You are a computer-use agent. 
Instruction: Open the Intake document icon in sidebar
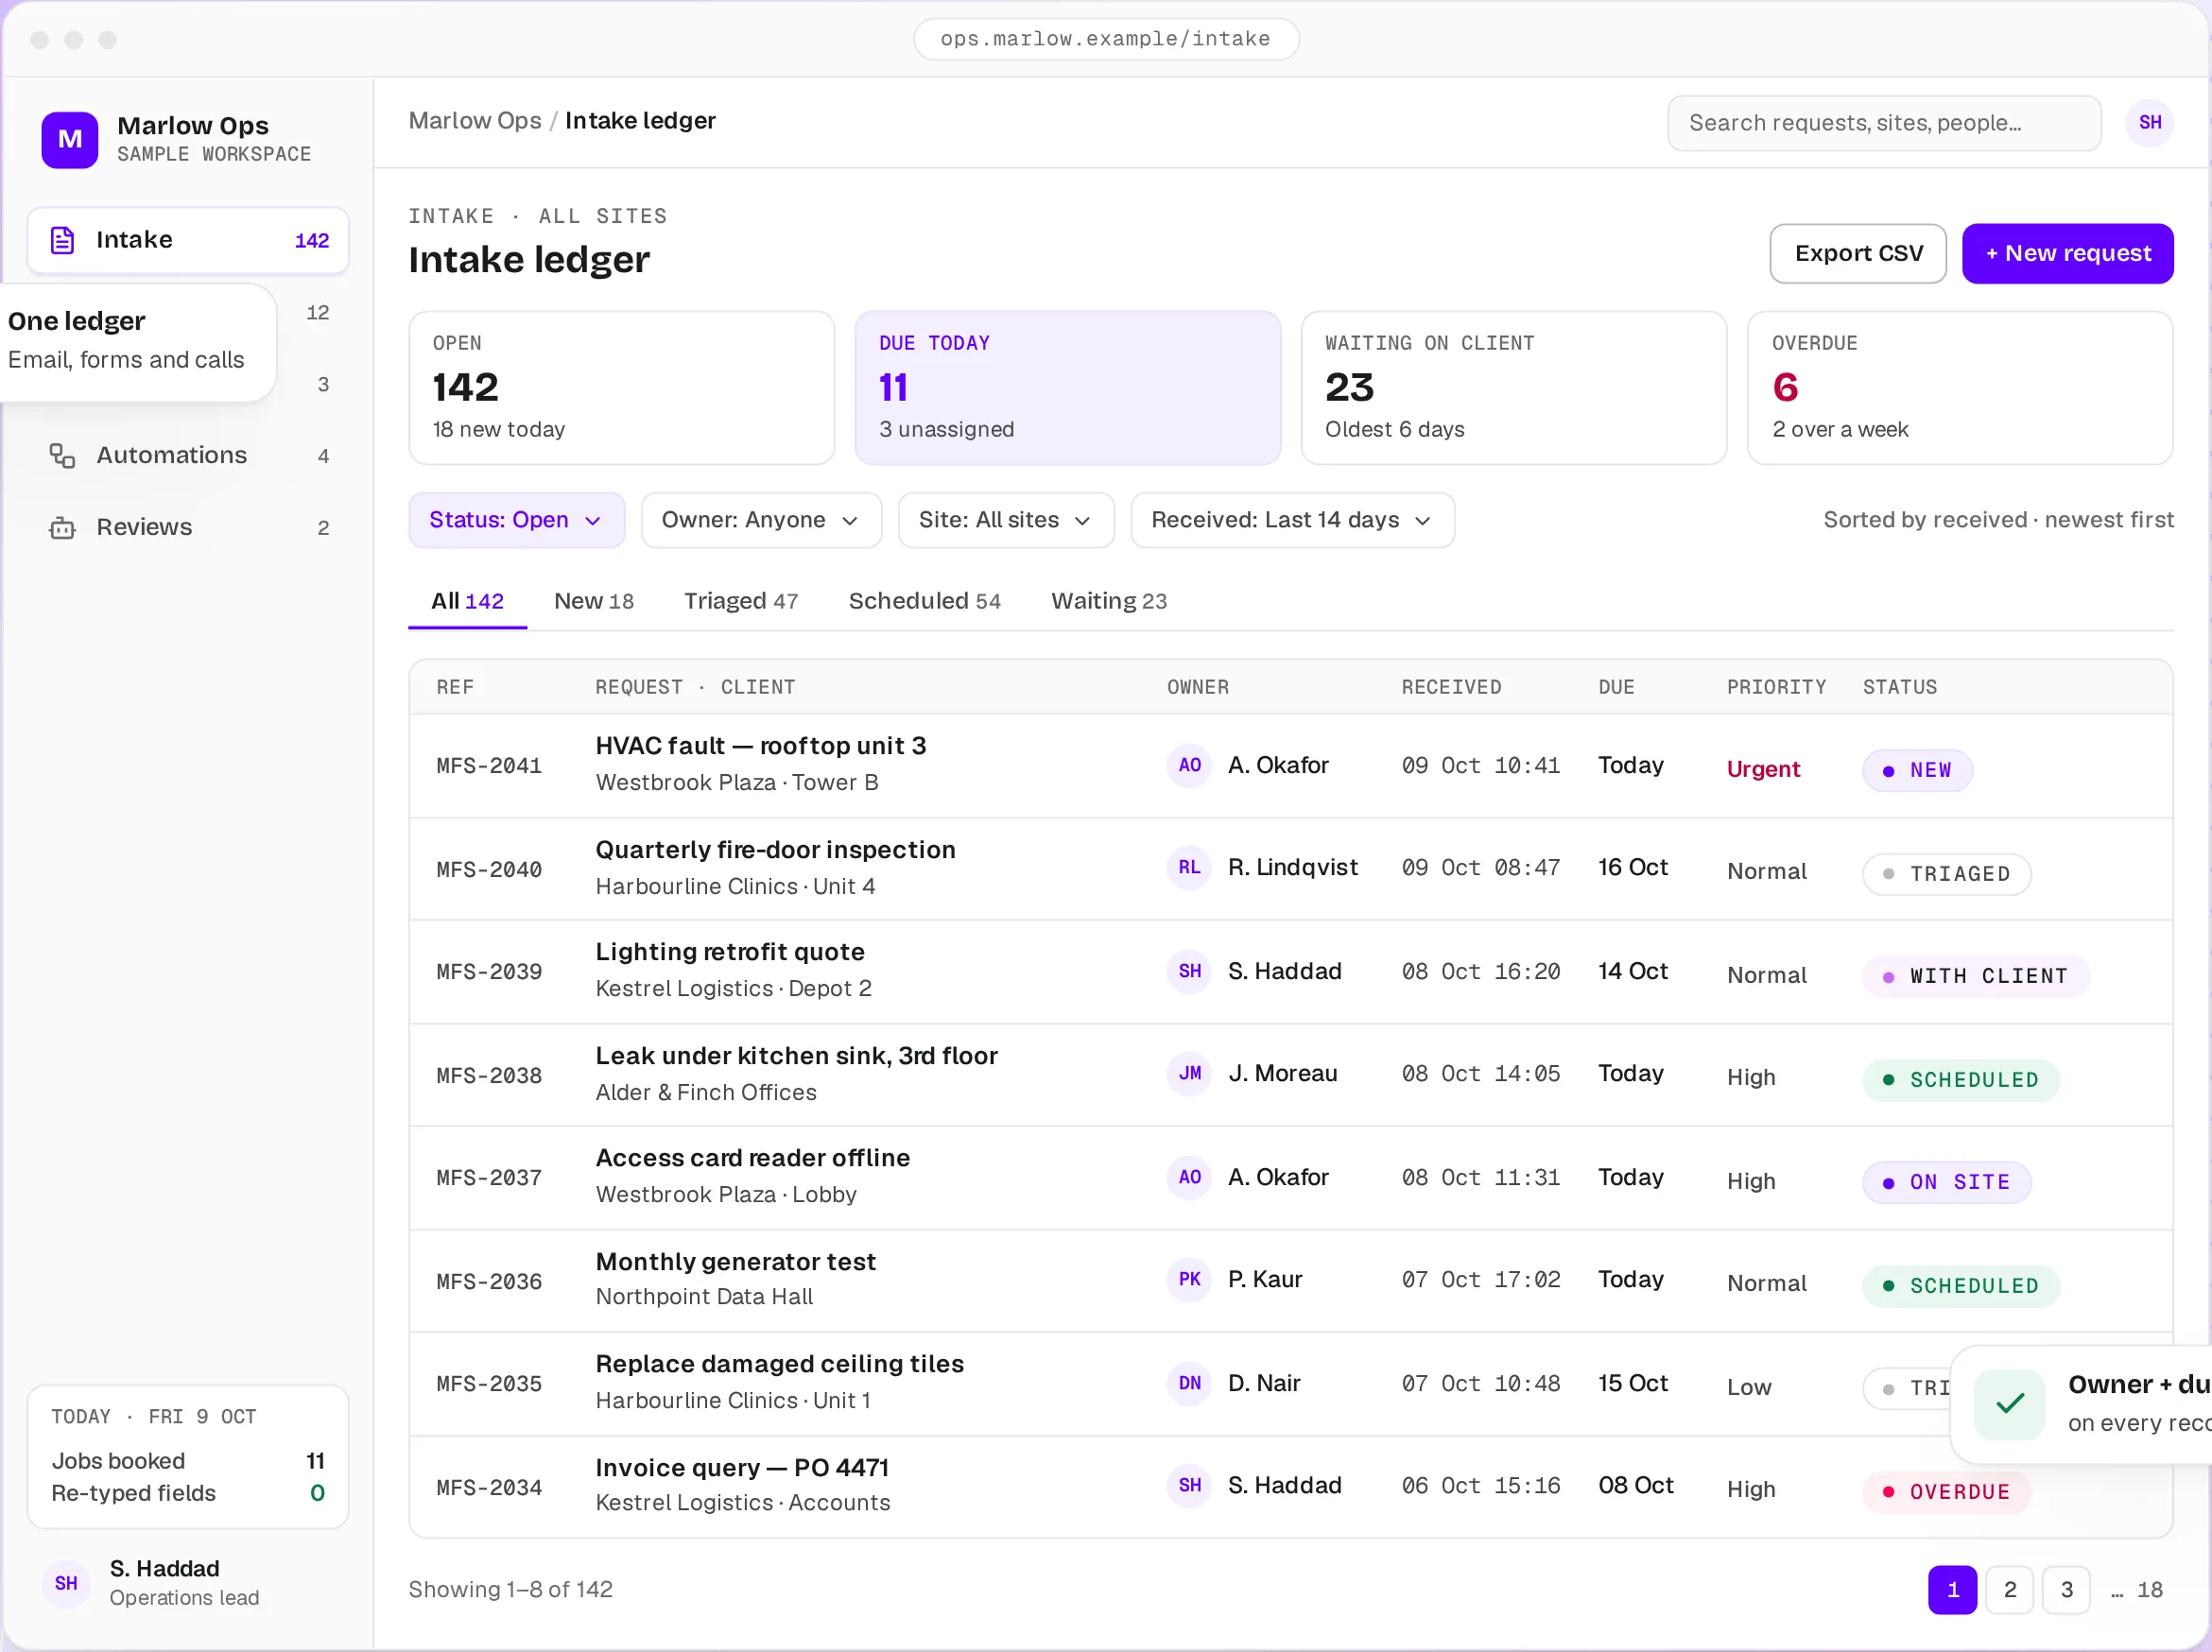(x=62, y=240)
